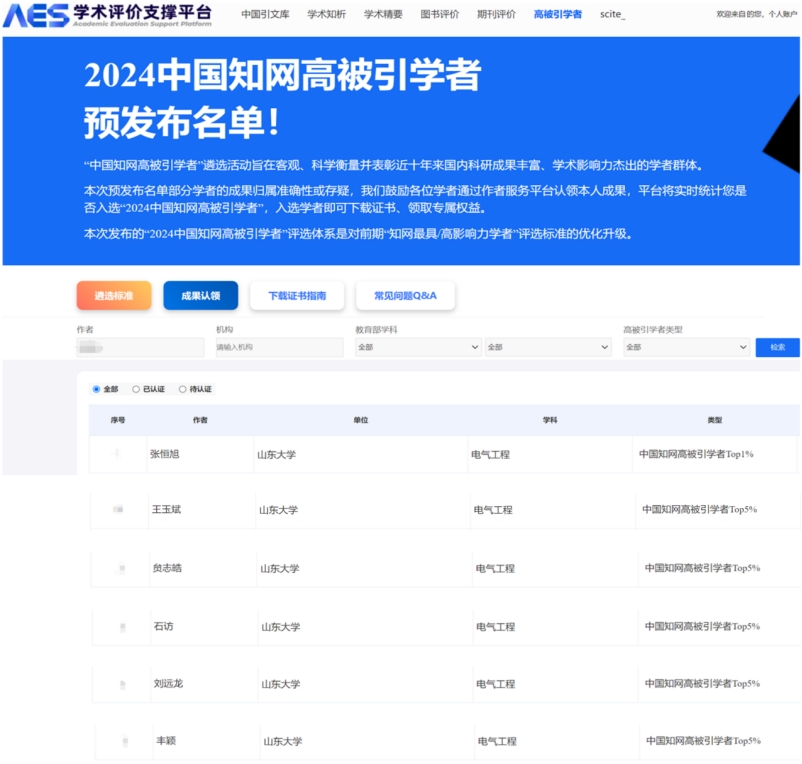The height and width of the screenshot is (764, 802).
Task: Select the 全部 radio button
Action: coord(97,389)
